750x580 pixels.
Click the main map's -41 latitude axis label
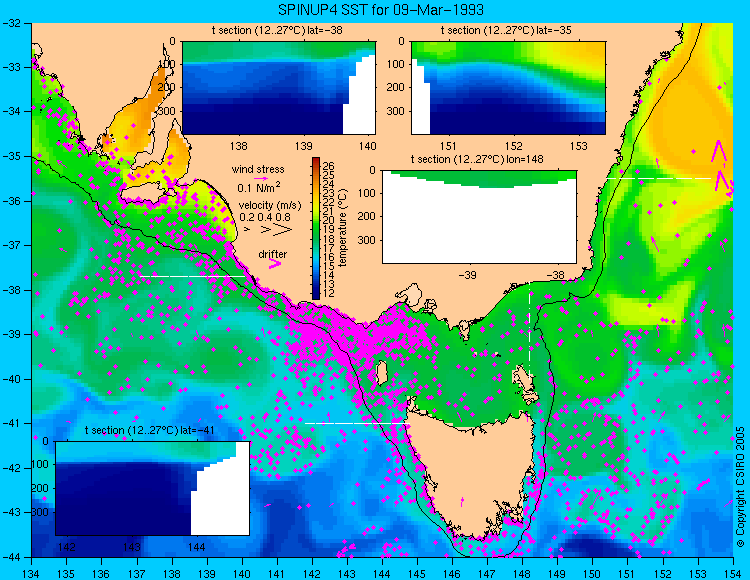(11, 424)
